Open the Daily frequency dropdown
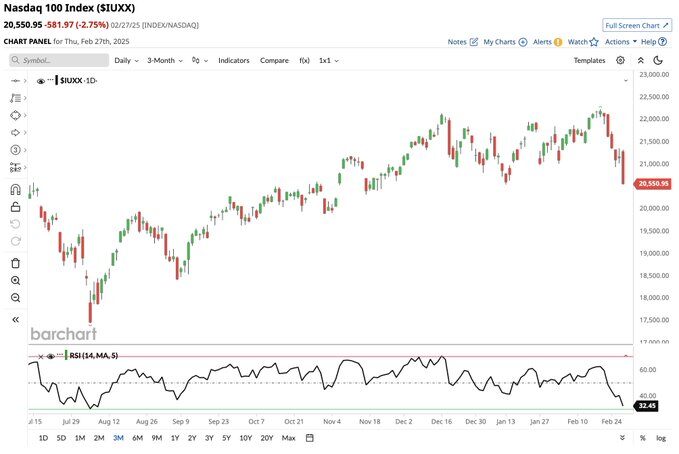679x454 pixels. 126,60
